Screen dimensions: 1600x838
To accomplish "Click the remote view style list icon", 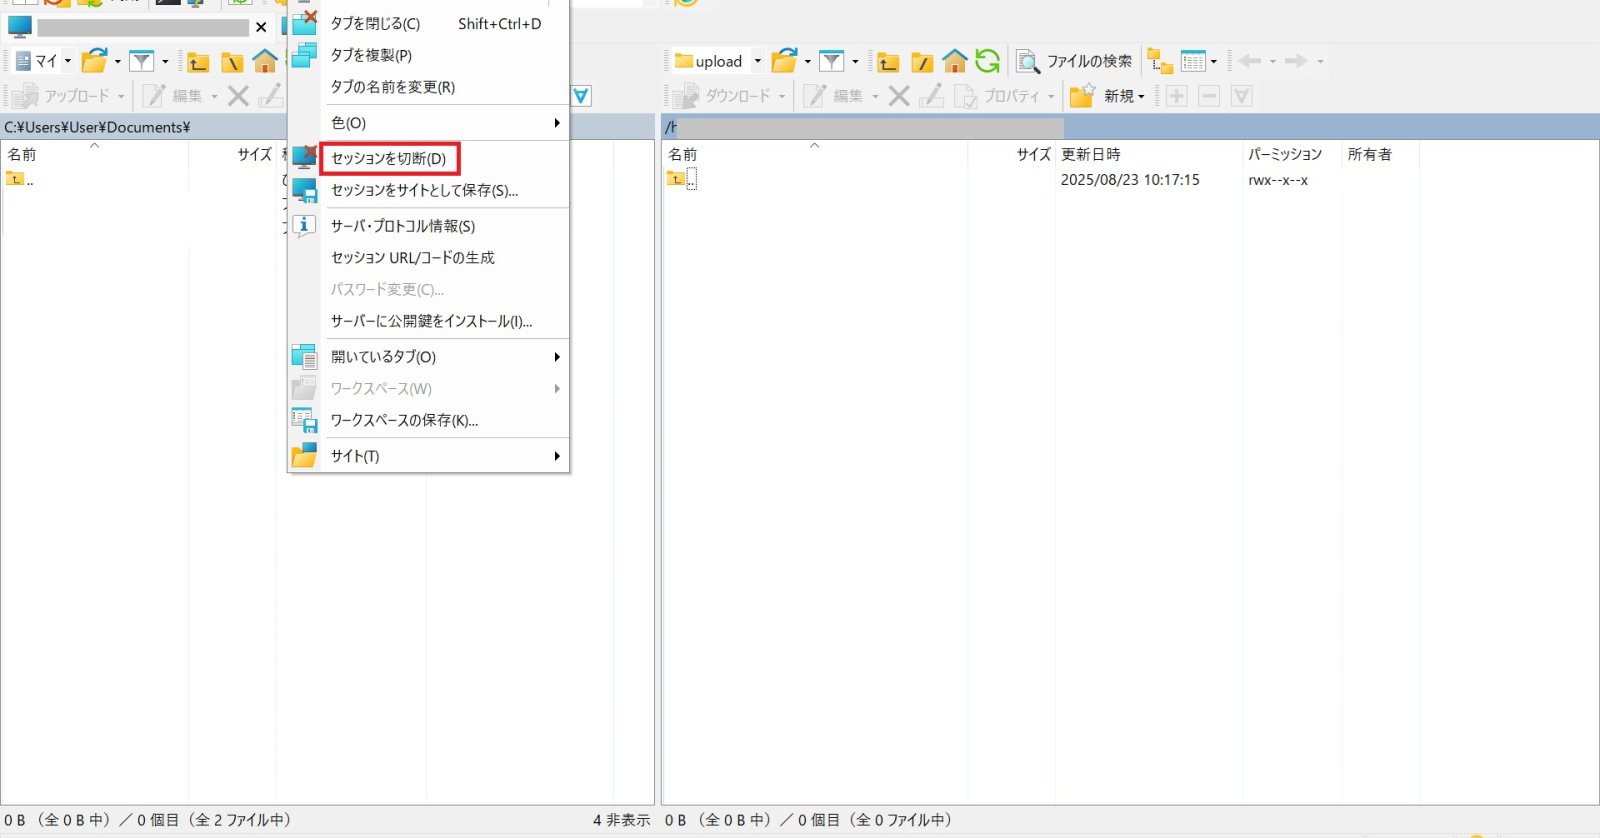I will pos(1193,61).
